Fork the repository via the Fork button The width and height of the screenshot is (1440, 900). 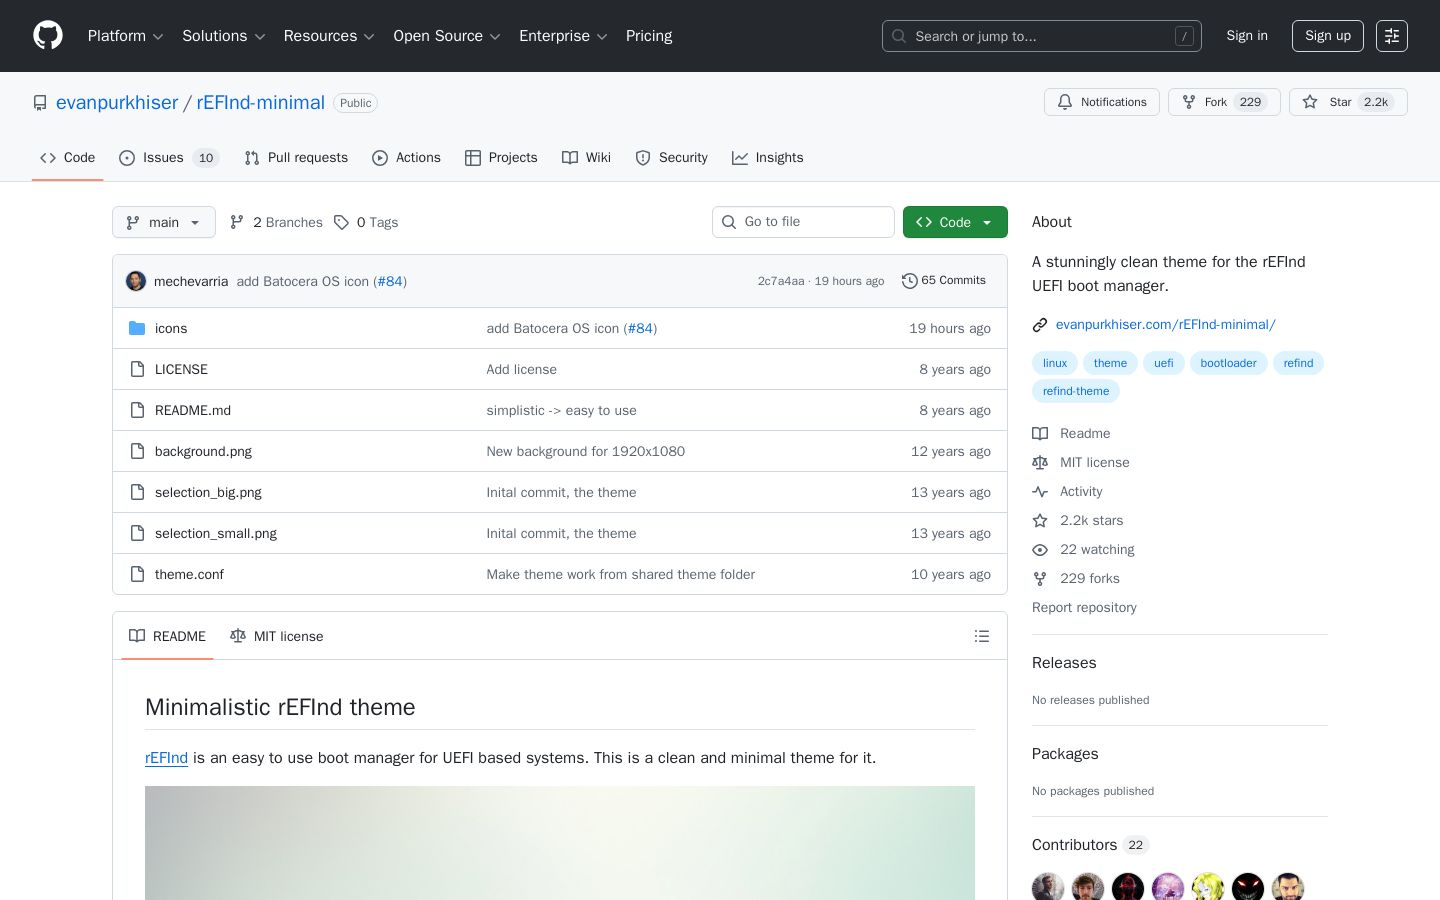point(1224,102)
